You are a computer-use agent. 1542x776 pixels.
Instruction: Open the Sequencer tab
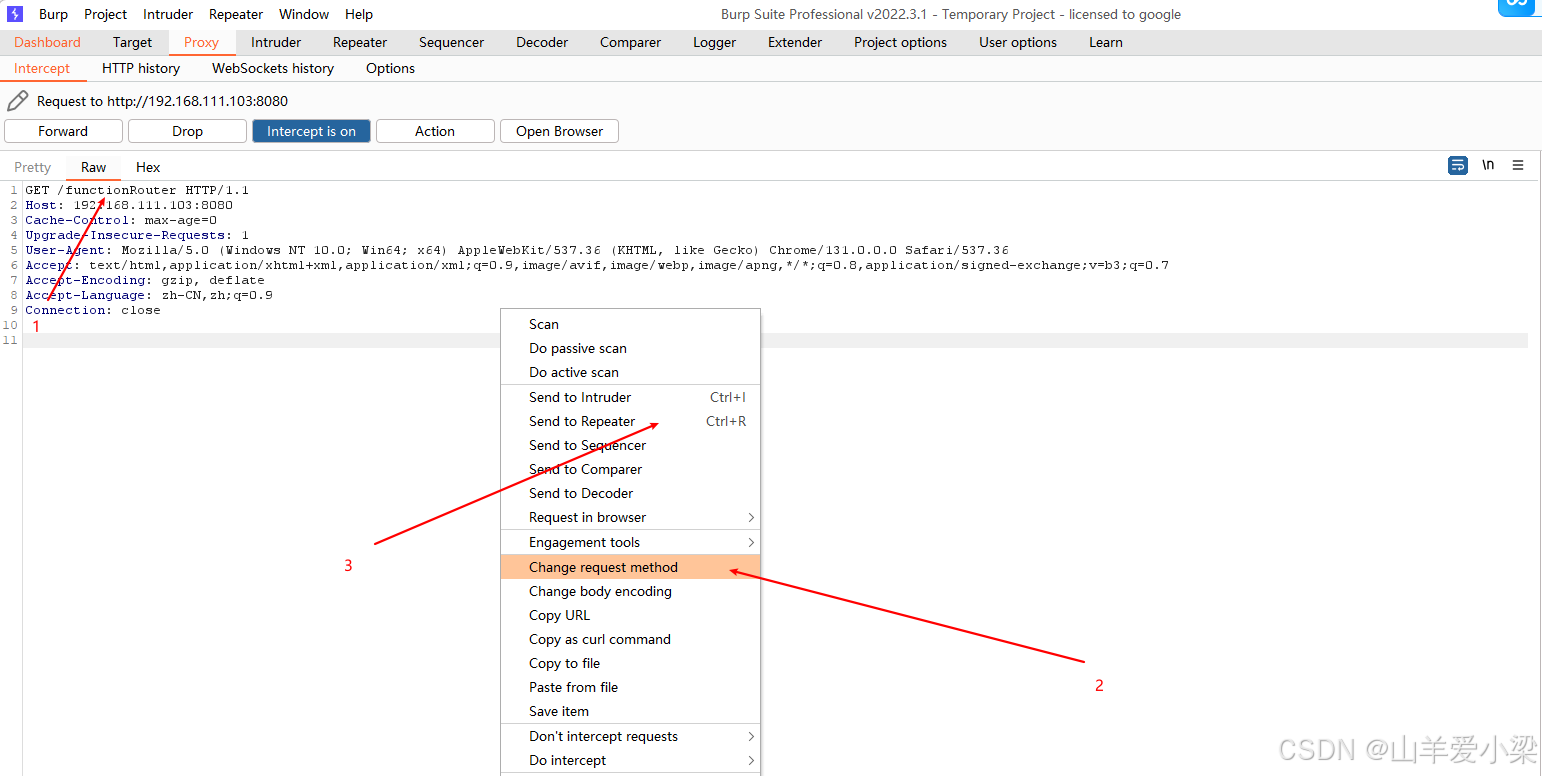(x=451, y=42)
